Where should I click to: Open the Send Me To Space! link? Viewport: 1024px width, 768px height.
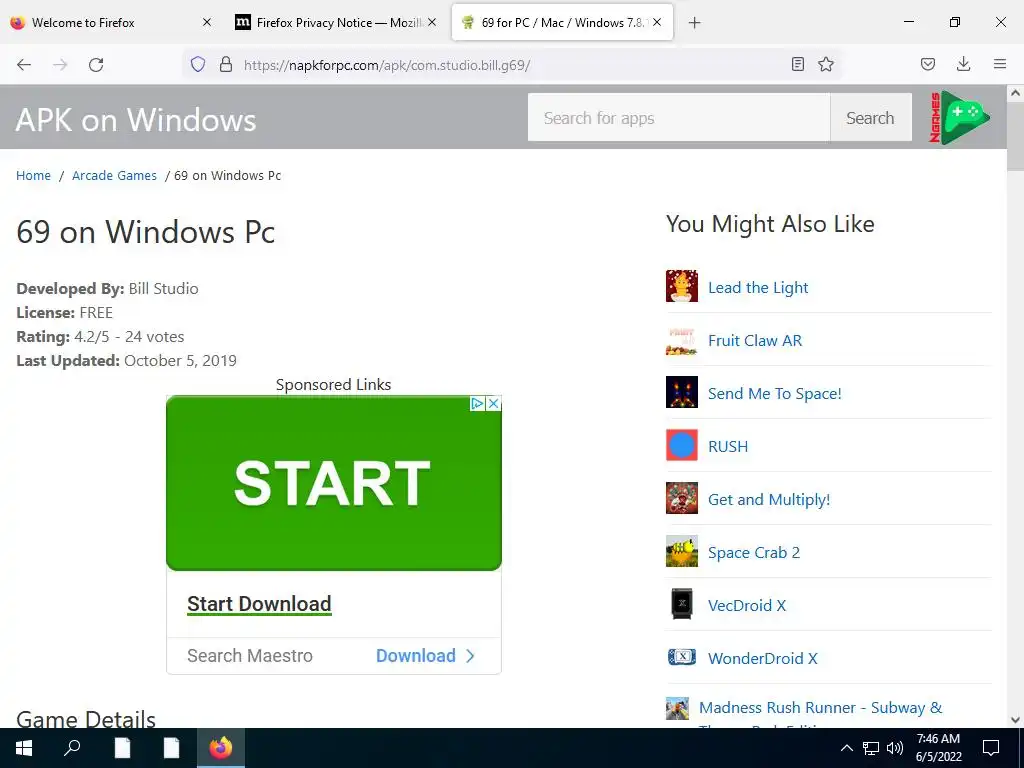pos(775,393)
